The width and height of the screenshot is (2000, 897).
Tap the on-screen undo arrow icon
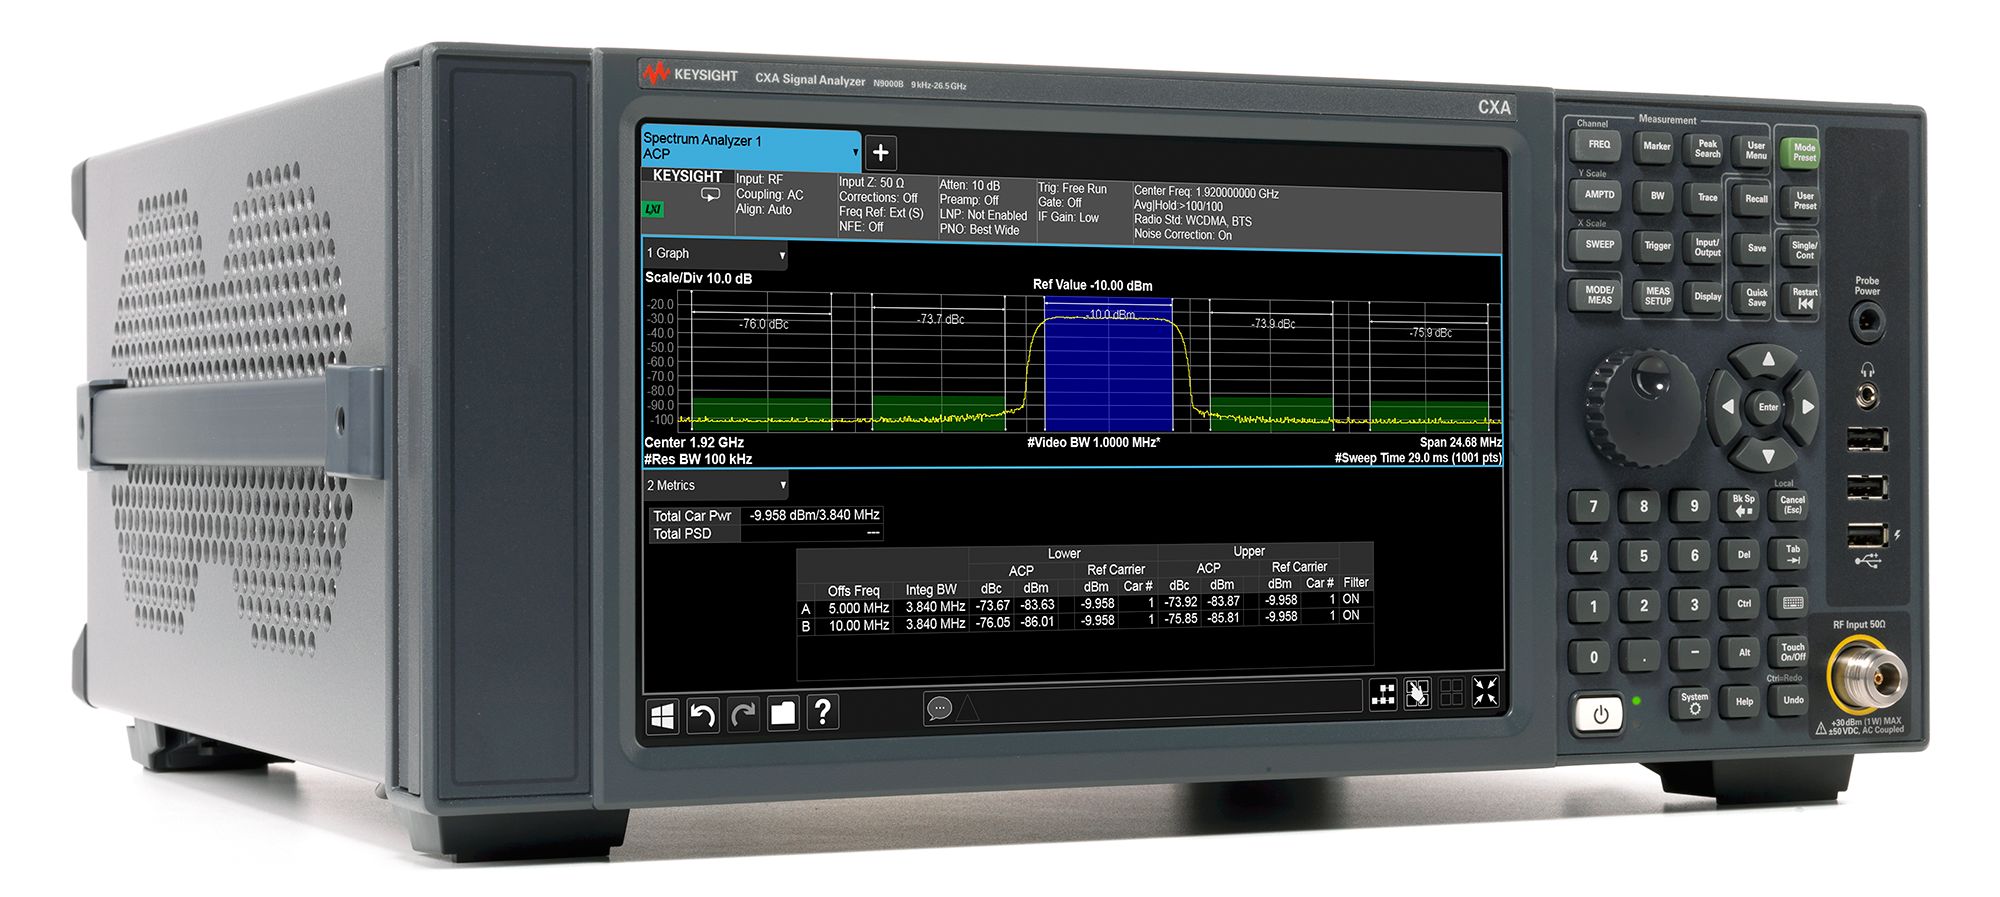[703, 715]
